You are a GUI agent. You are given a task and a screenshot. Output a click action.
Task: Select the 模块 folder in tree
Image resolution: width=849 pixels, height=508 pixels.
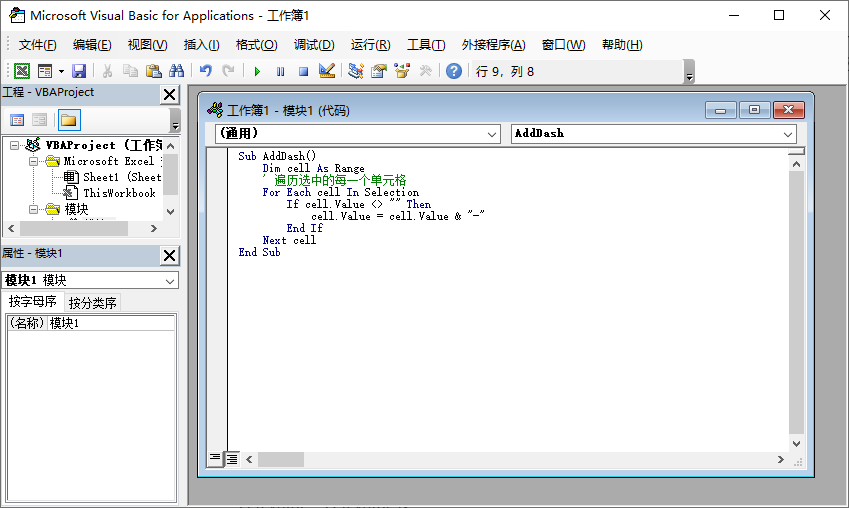click(x=68, y=209)
